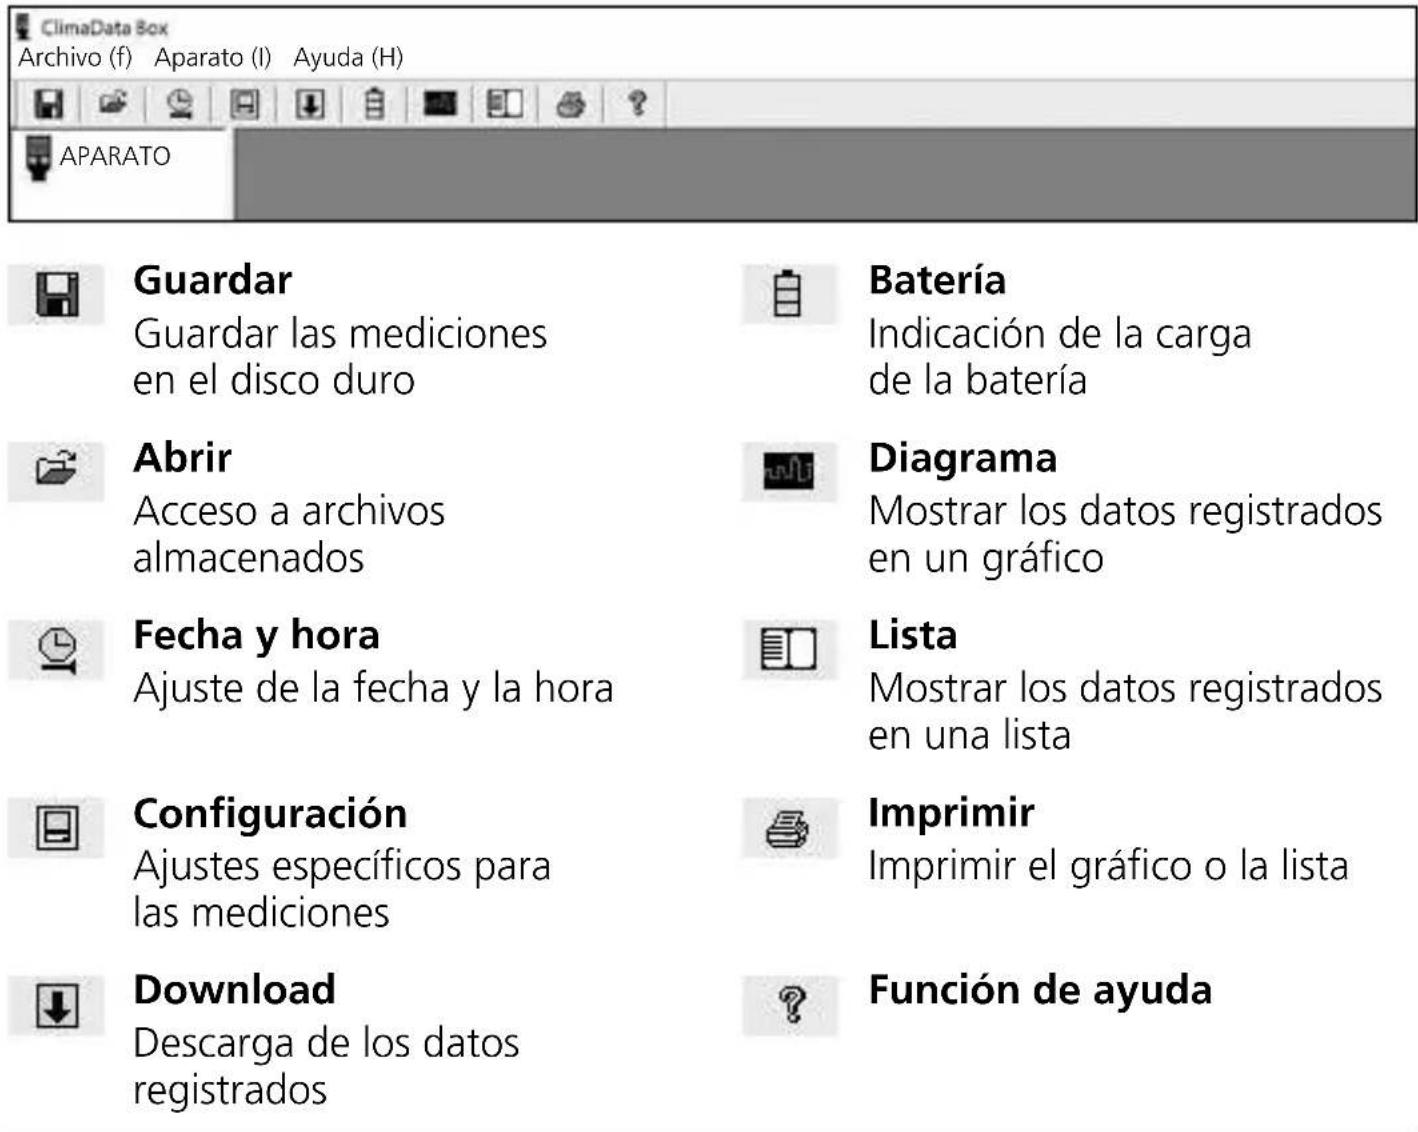Image resolution: width=1418 pixels, height=1132 pixels.
Task: Click the Función de ayuda heading
Action: click(1040, 991)
